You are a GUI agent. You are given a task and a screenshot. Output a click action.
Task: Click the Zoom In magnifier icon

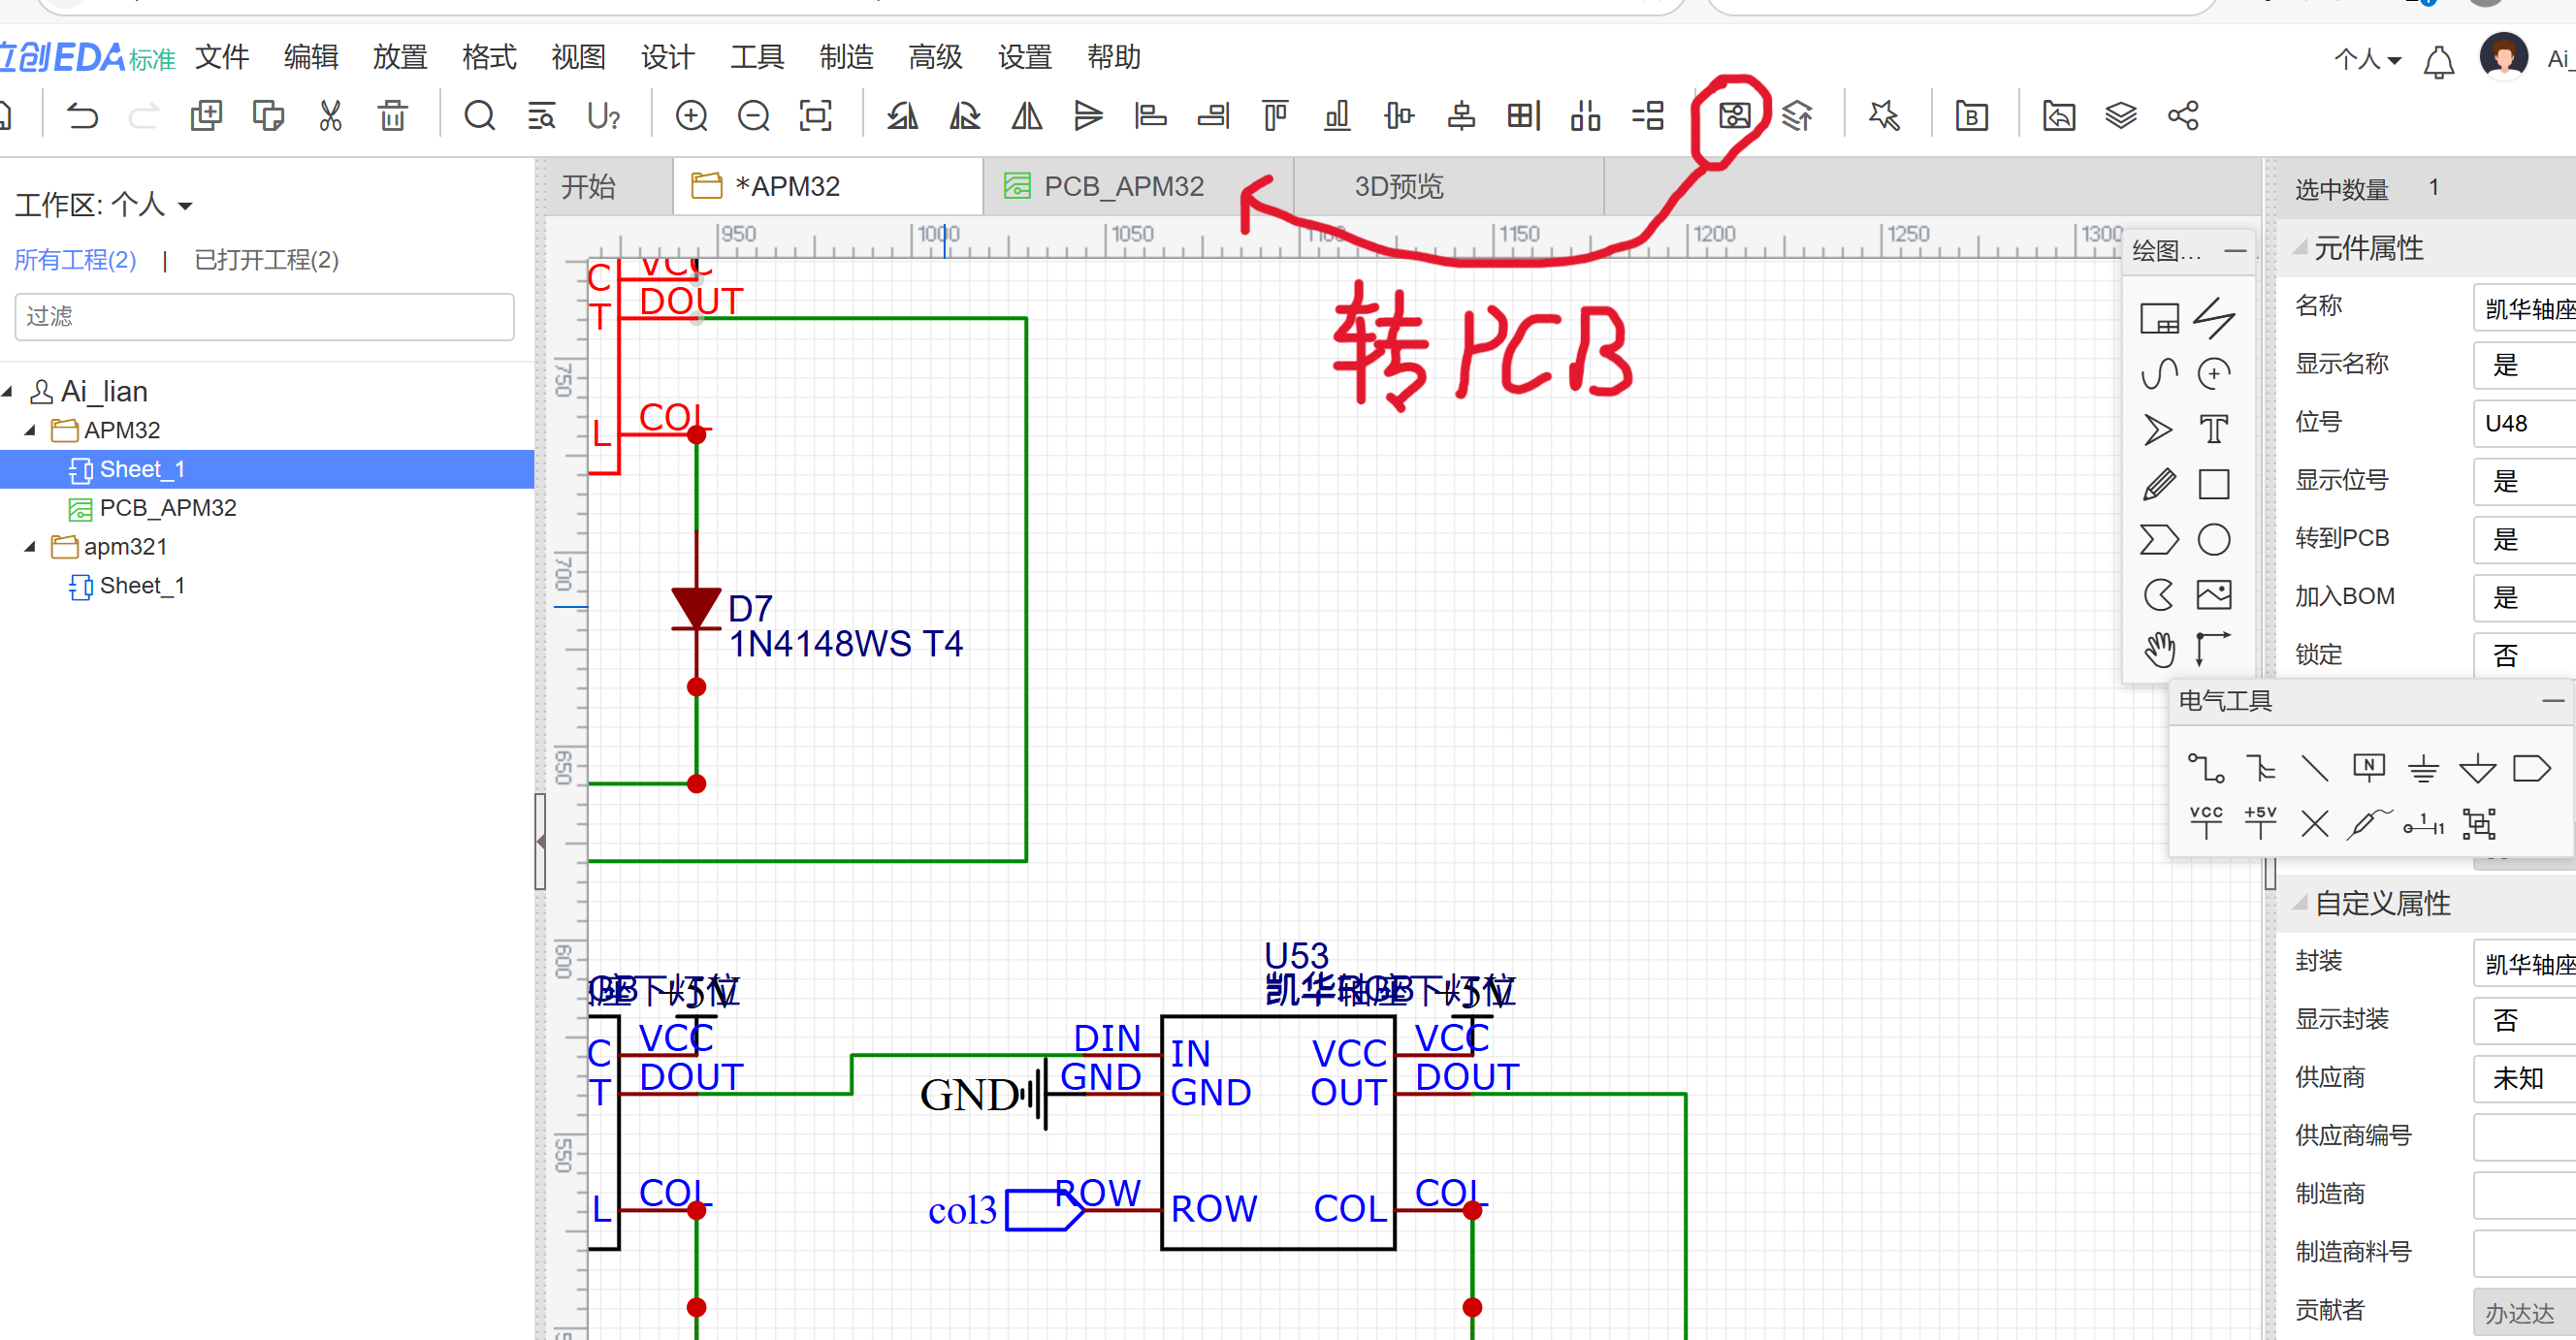691,116
